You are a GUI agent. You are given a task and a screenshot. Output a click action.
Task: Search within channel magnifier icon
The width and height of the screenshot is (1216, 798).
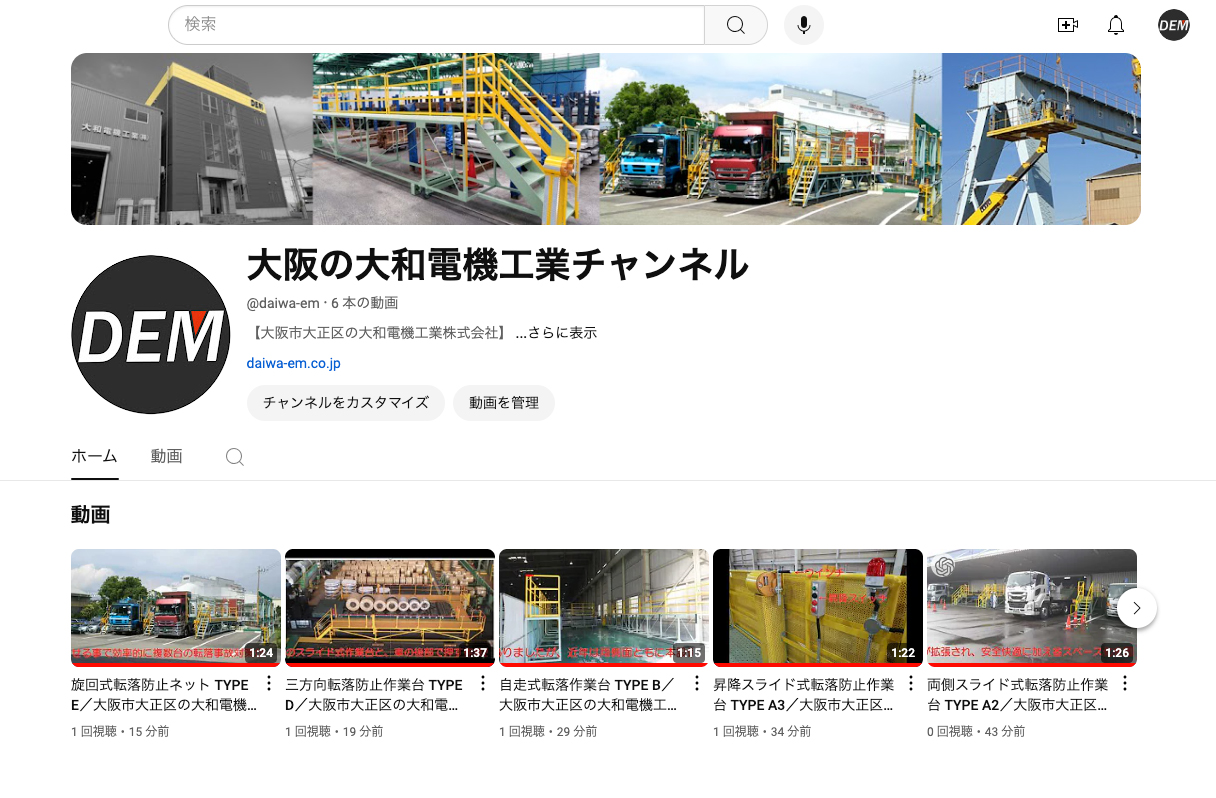coord(235,457)
